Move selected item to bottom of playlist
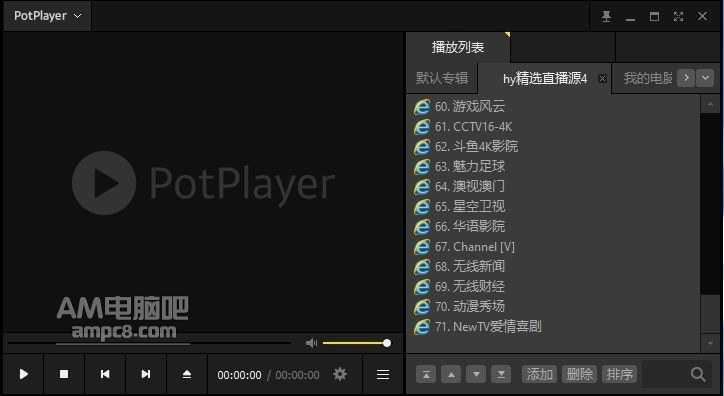This screenshot has height=396, width=724. (x=501, y=374)
